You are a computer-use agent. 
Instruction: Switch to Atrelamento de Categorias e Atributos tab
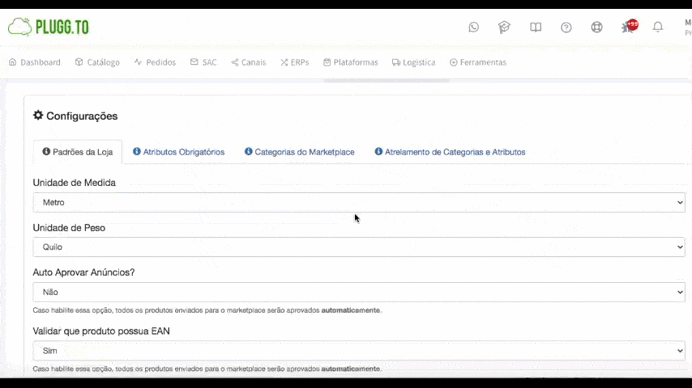450,152
